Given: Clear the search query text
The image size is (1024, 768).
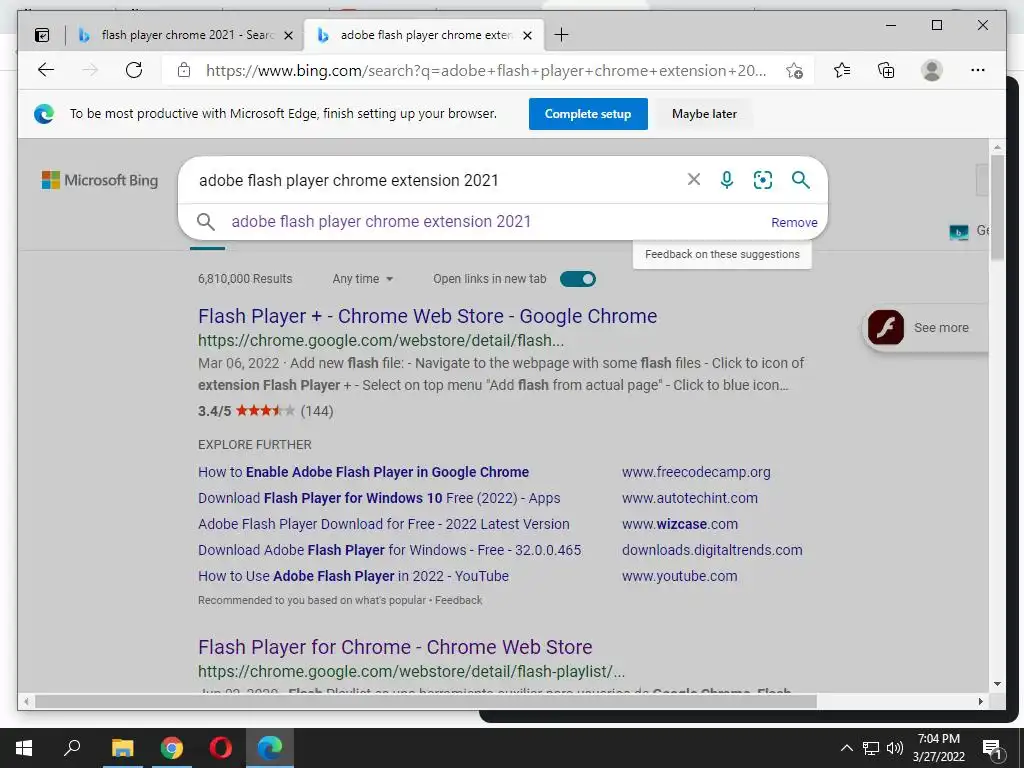Looking at the screenshot, I should tap(694, 180).
